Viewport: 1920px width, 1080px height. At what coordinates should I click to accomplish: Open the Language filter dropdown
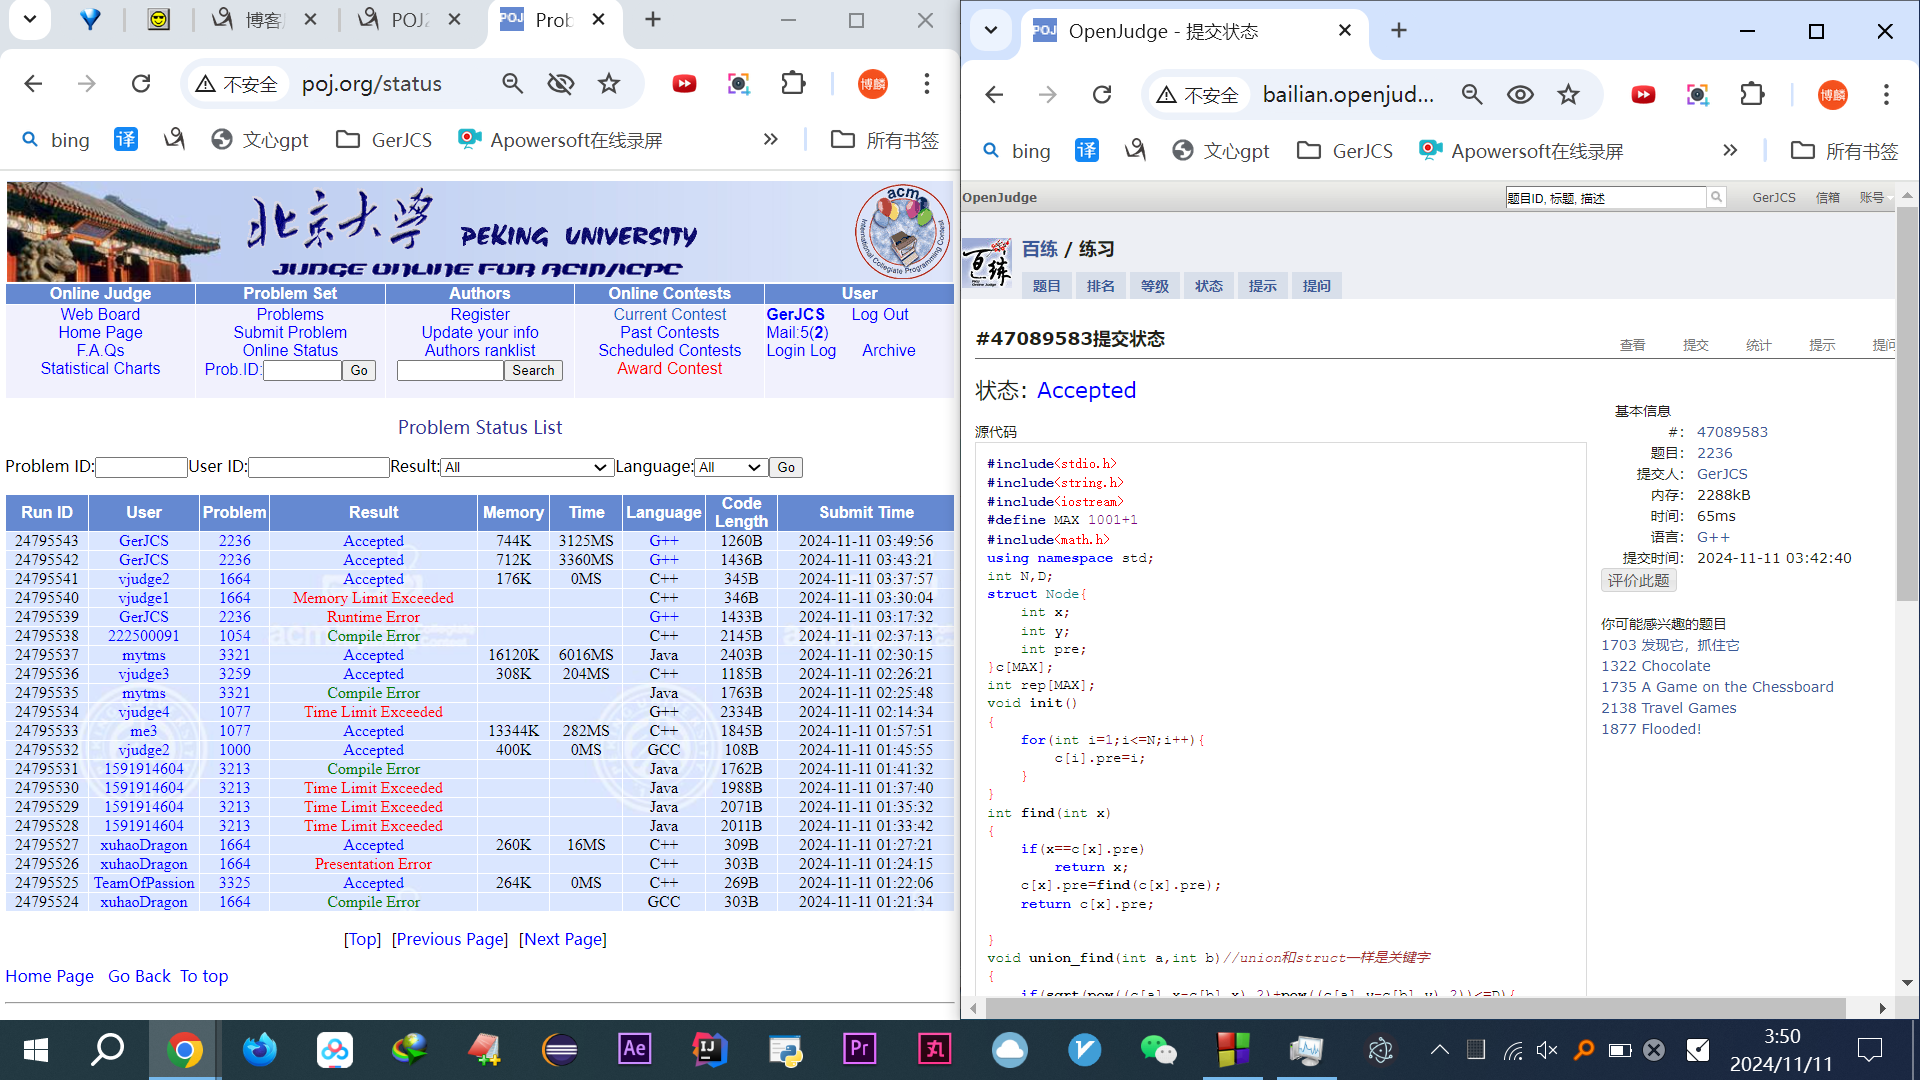pos(731,467)
